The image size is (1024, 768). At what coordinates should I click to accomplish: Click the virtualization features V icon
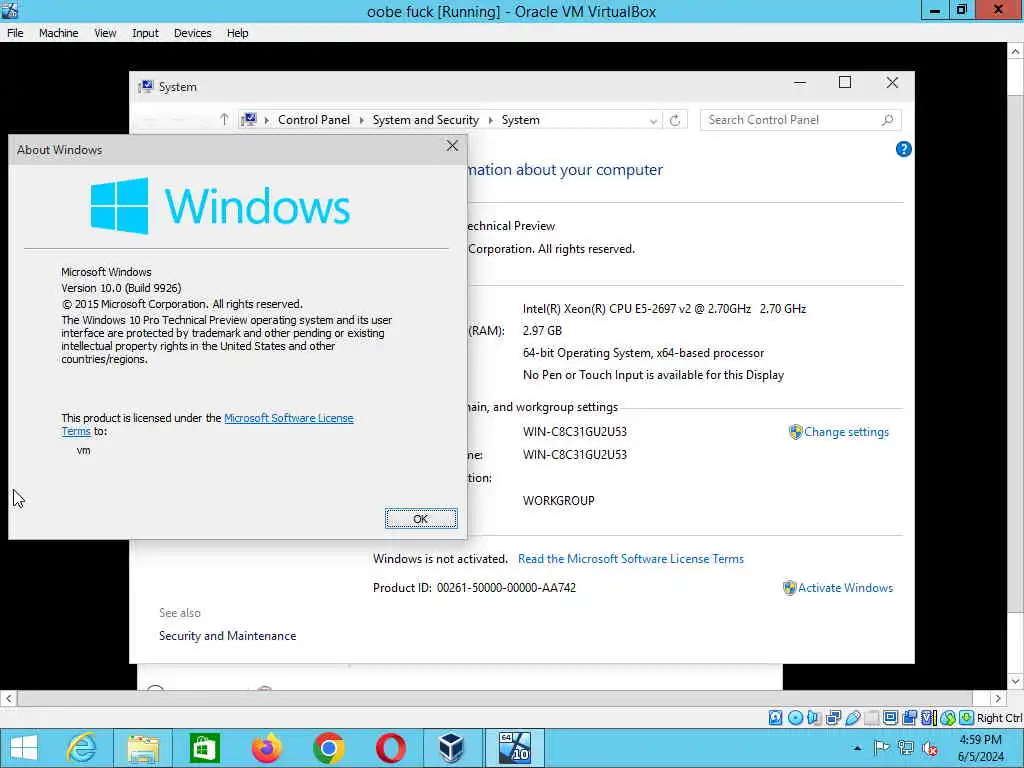click(928, 718)
